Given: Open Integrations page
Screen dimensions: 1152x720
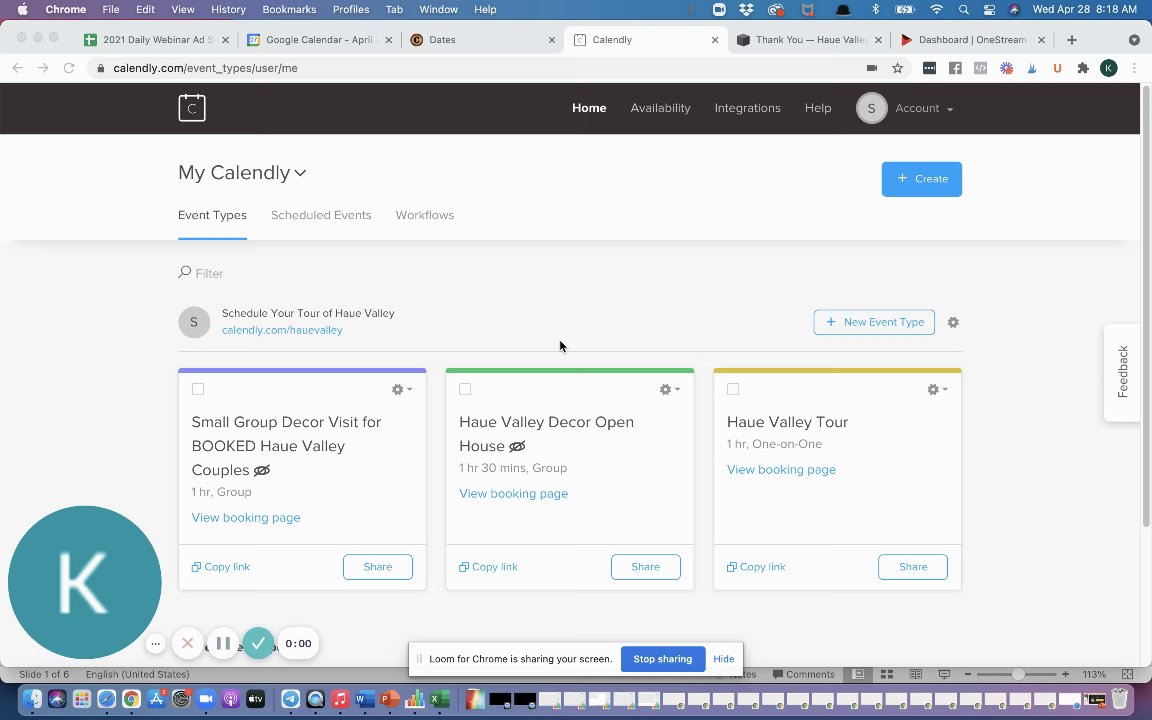Looking at the screenshot, I should coord(747,108).
